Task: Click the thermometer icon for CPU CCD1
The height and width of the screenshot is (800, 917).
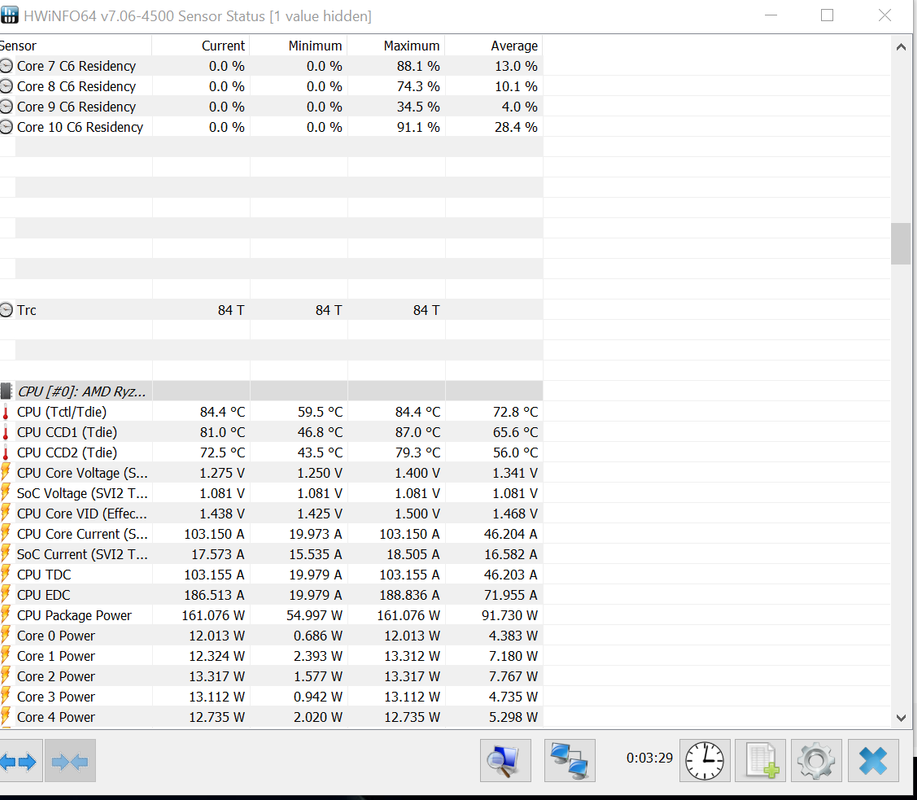Action: point(6,433)
